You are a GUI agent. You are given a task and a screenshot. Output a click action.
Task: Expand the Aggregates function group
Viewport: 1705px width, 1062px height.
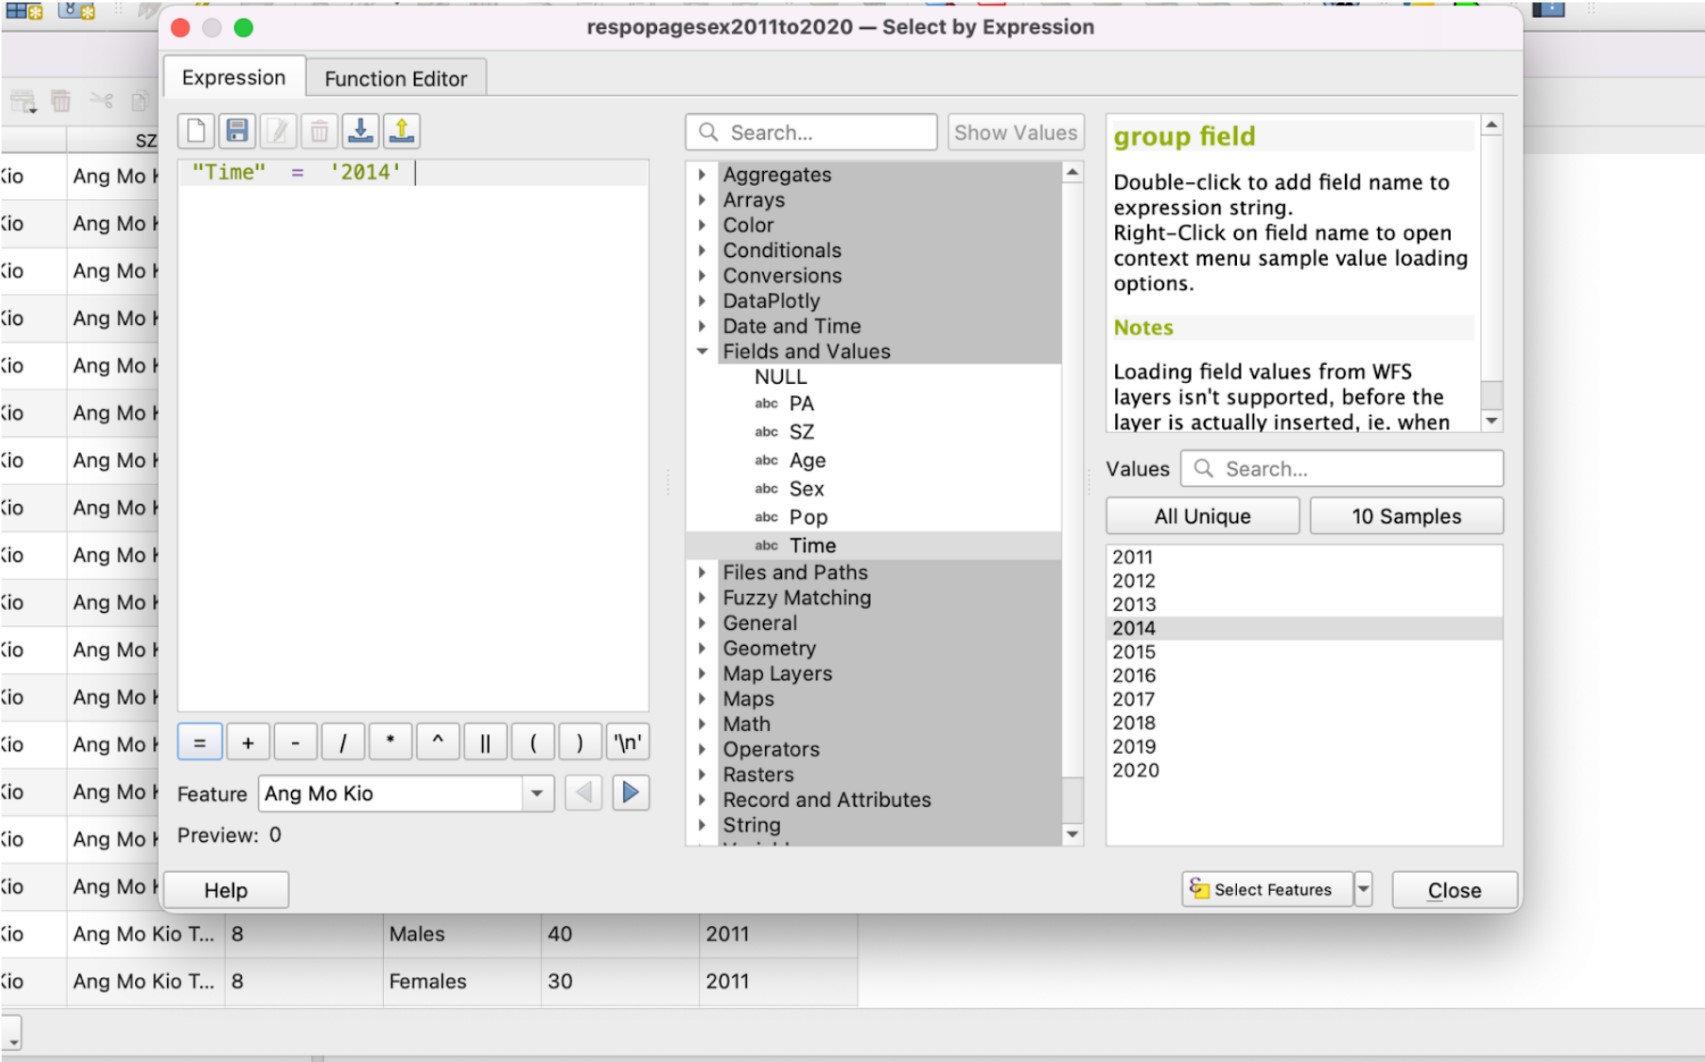(x=702, y=174)
